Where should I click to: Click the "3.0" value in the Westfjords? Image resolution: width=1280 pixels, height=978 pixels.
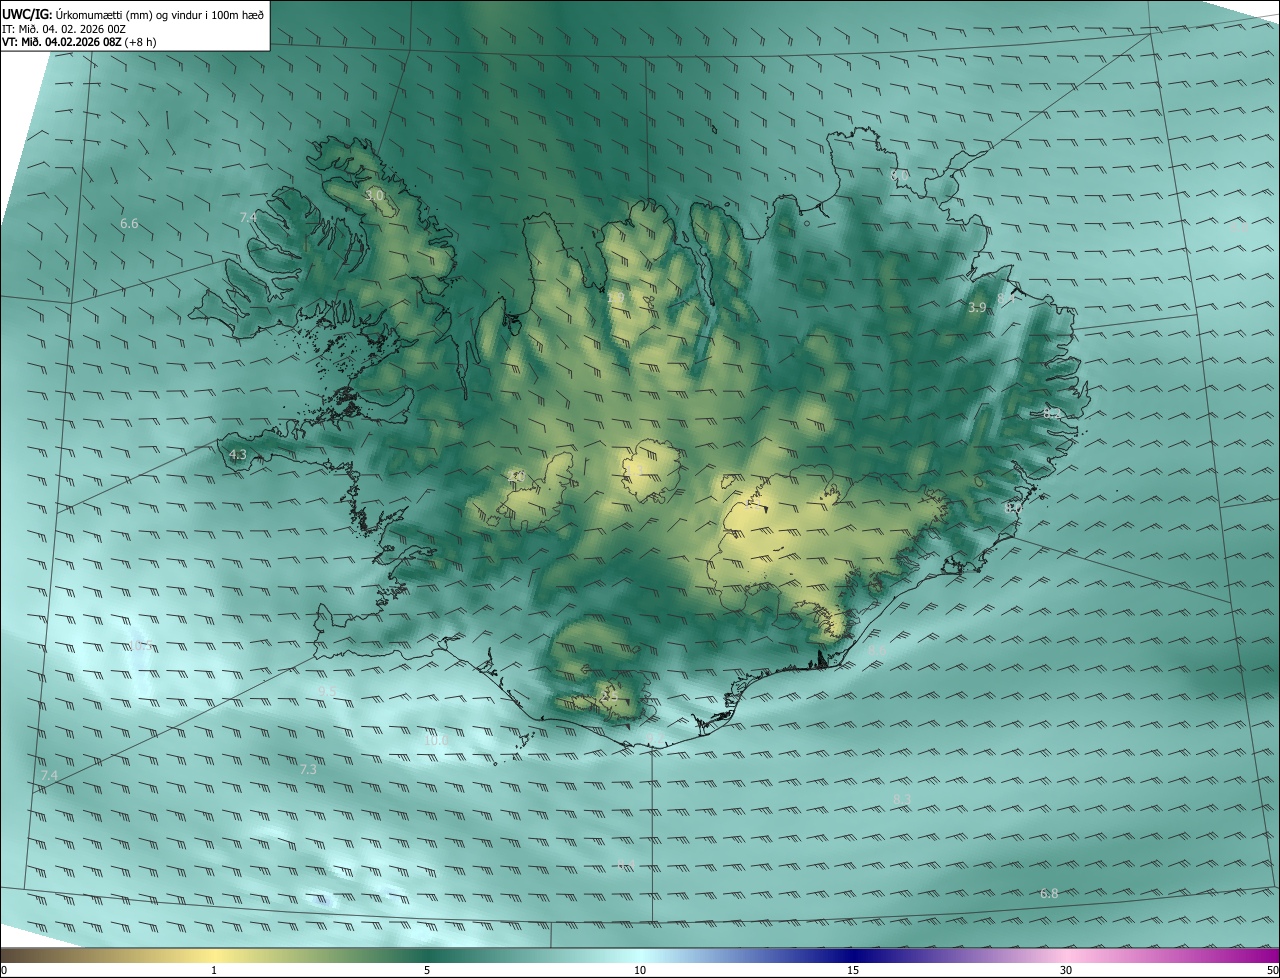click(x=375, y=195)
